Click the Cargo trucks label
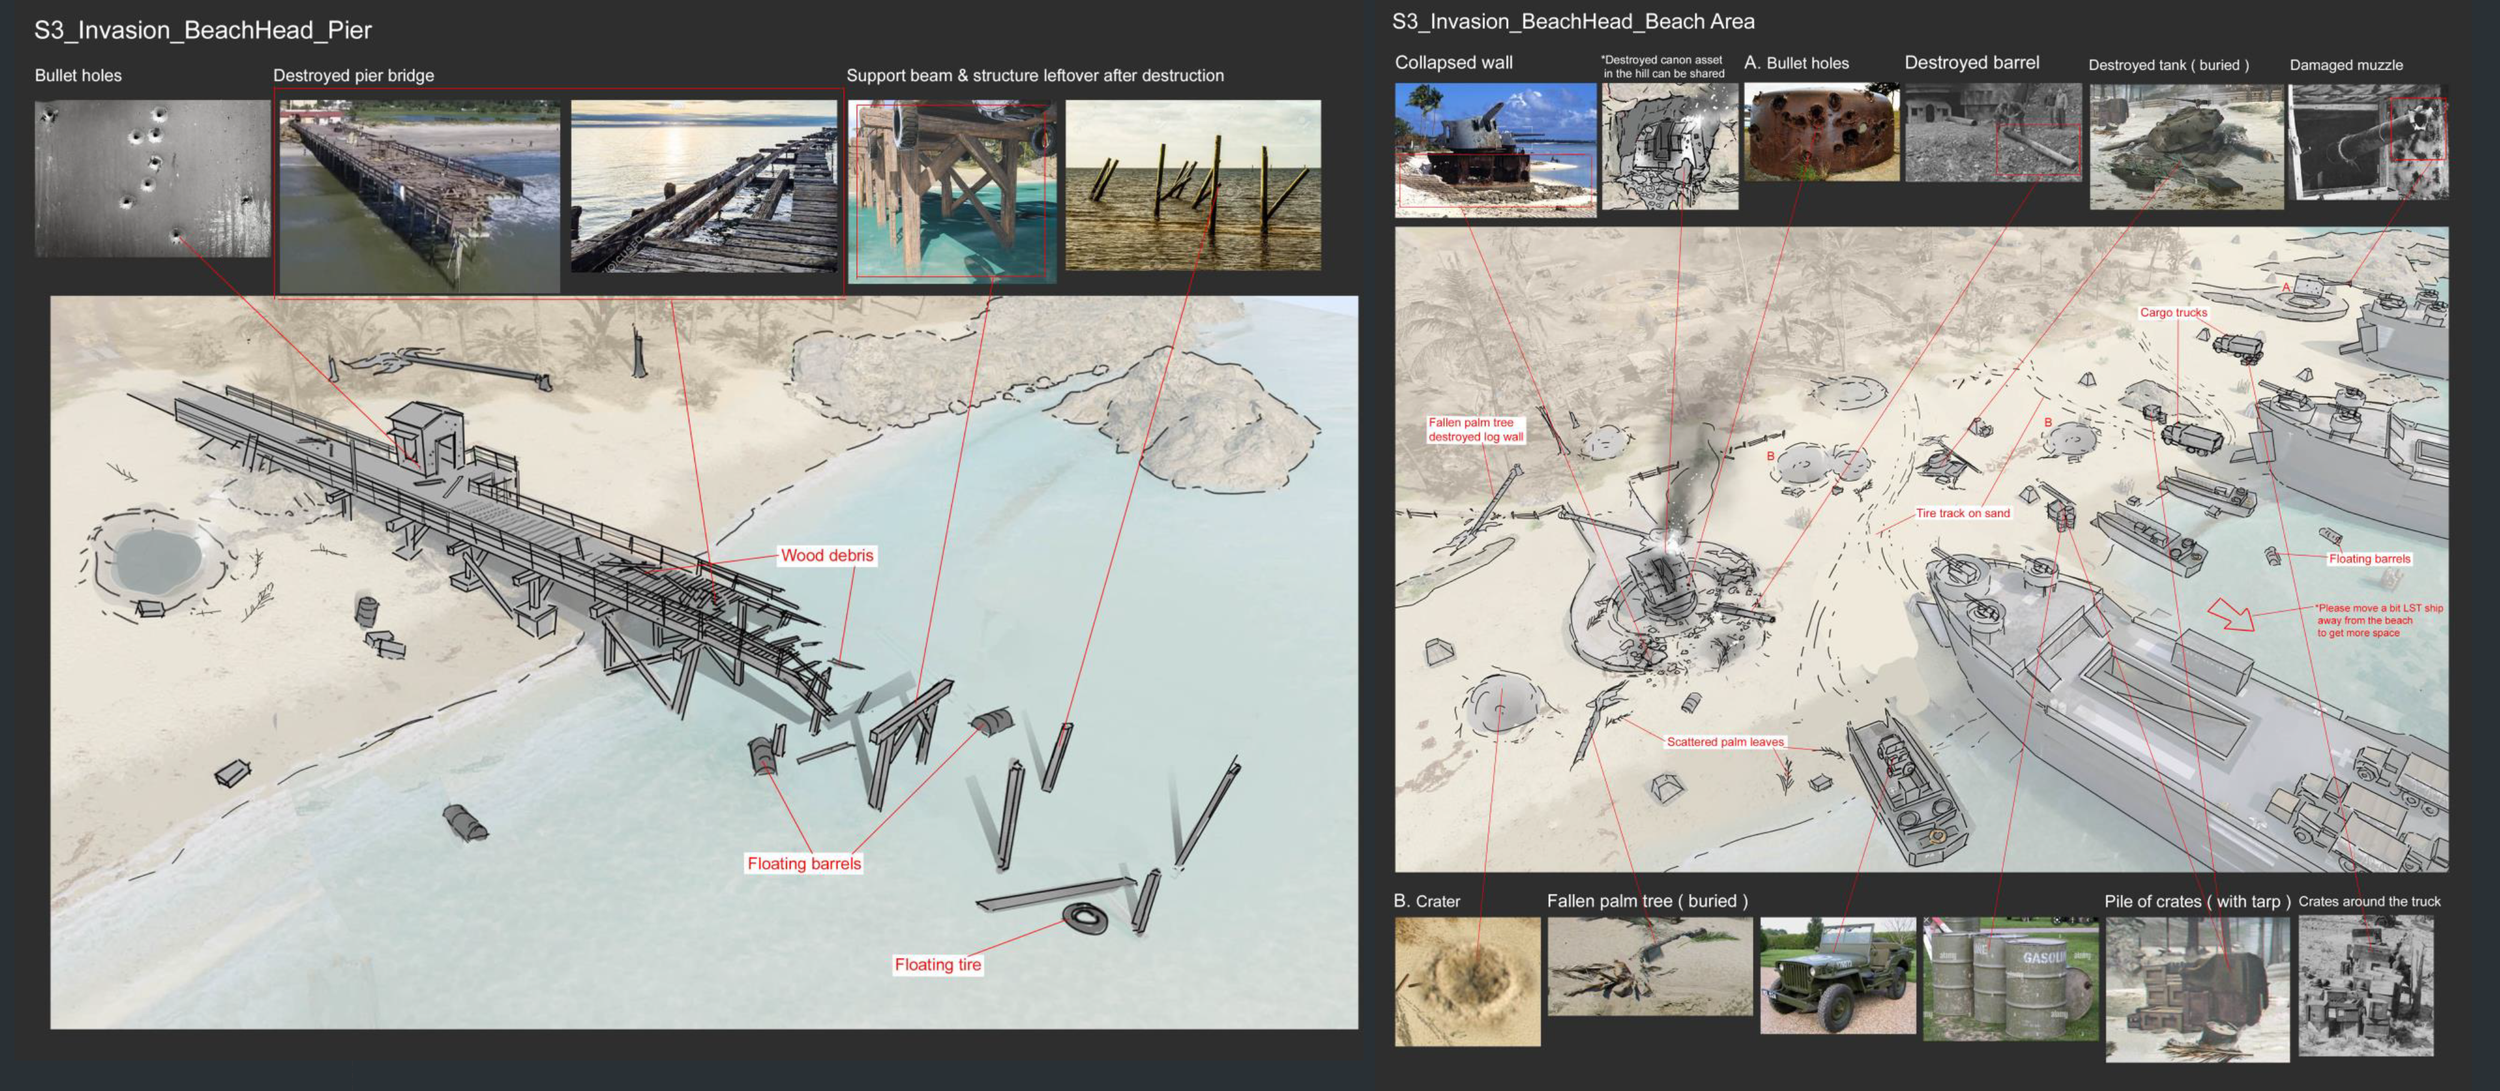This screenshot has width=2500, height=1091. pyautogui.click(x=2173, y=313)
